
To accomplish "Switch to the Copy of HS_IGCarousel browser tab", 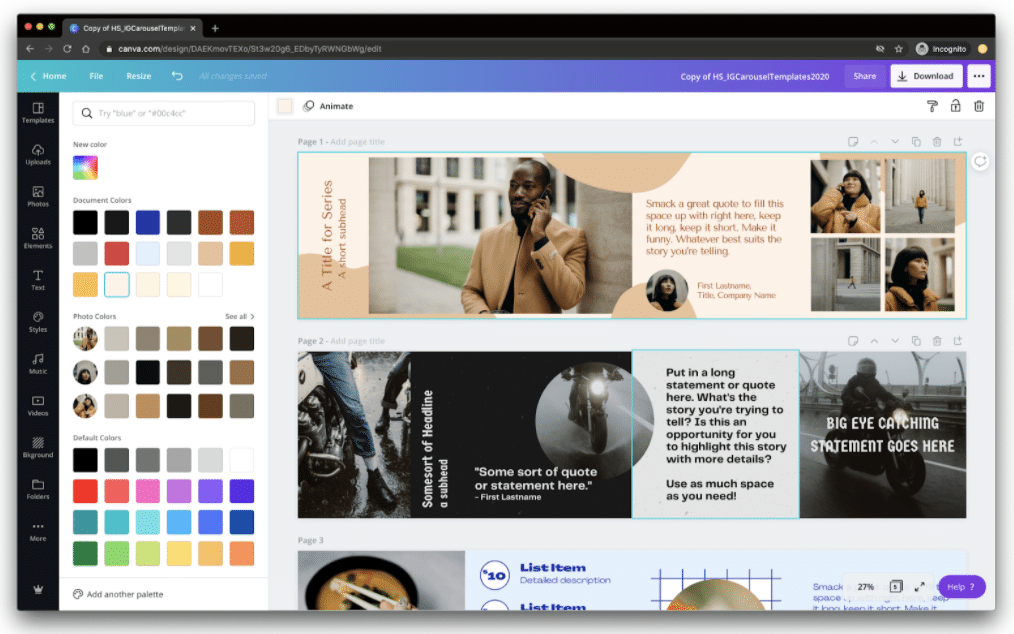I will click(x=133, y=28).
